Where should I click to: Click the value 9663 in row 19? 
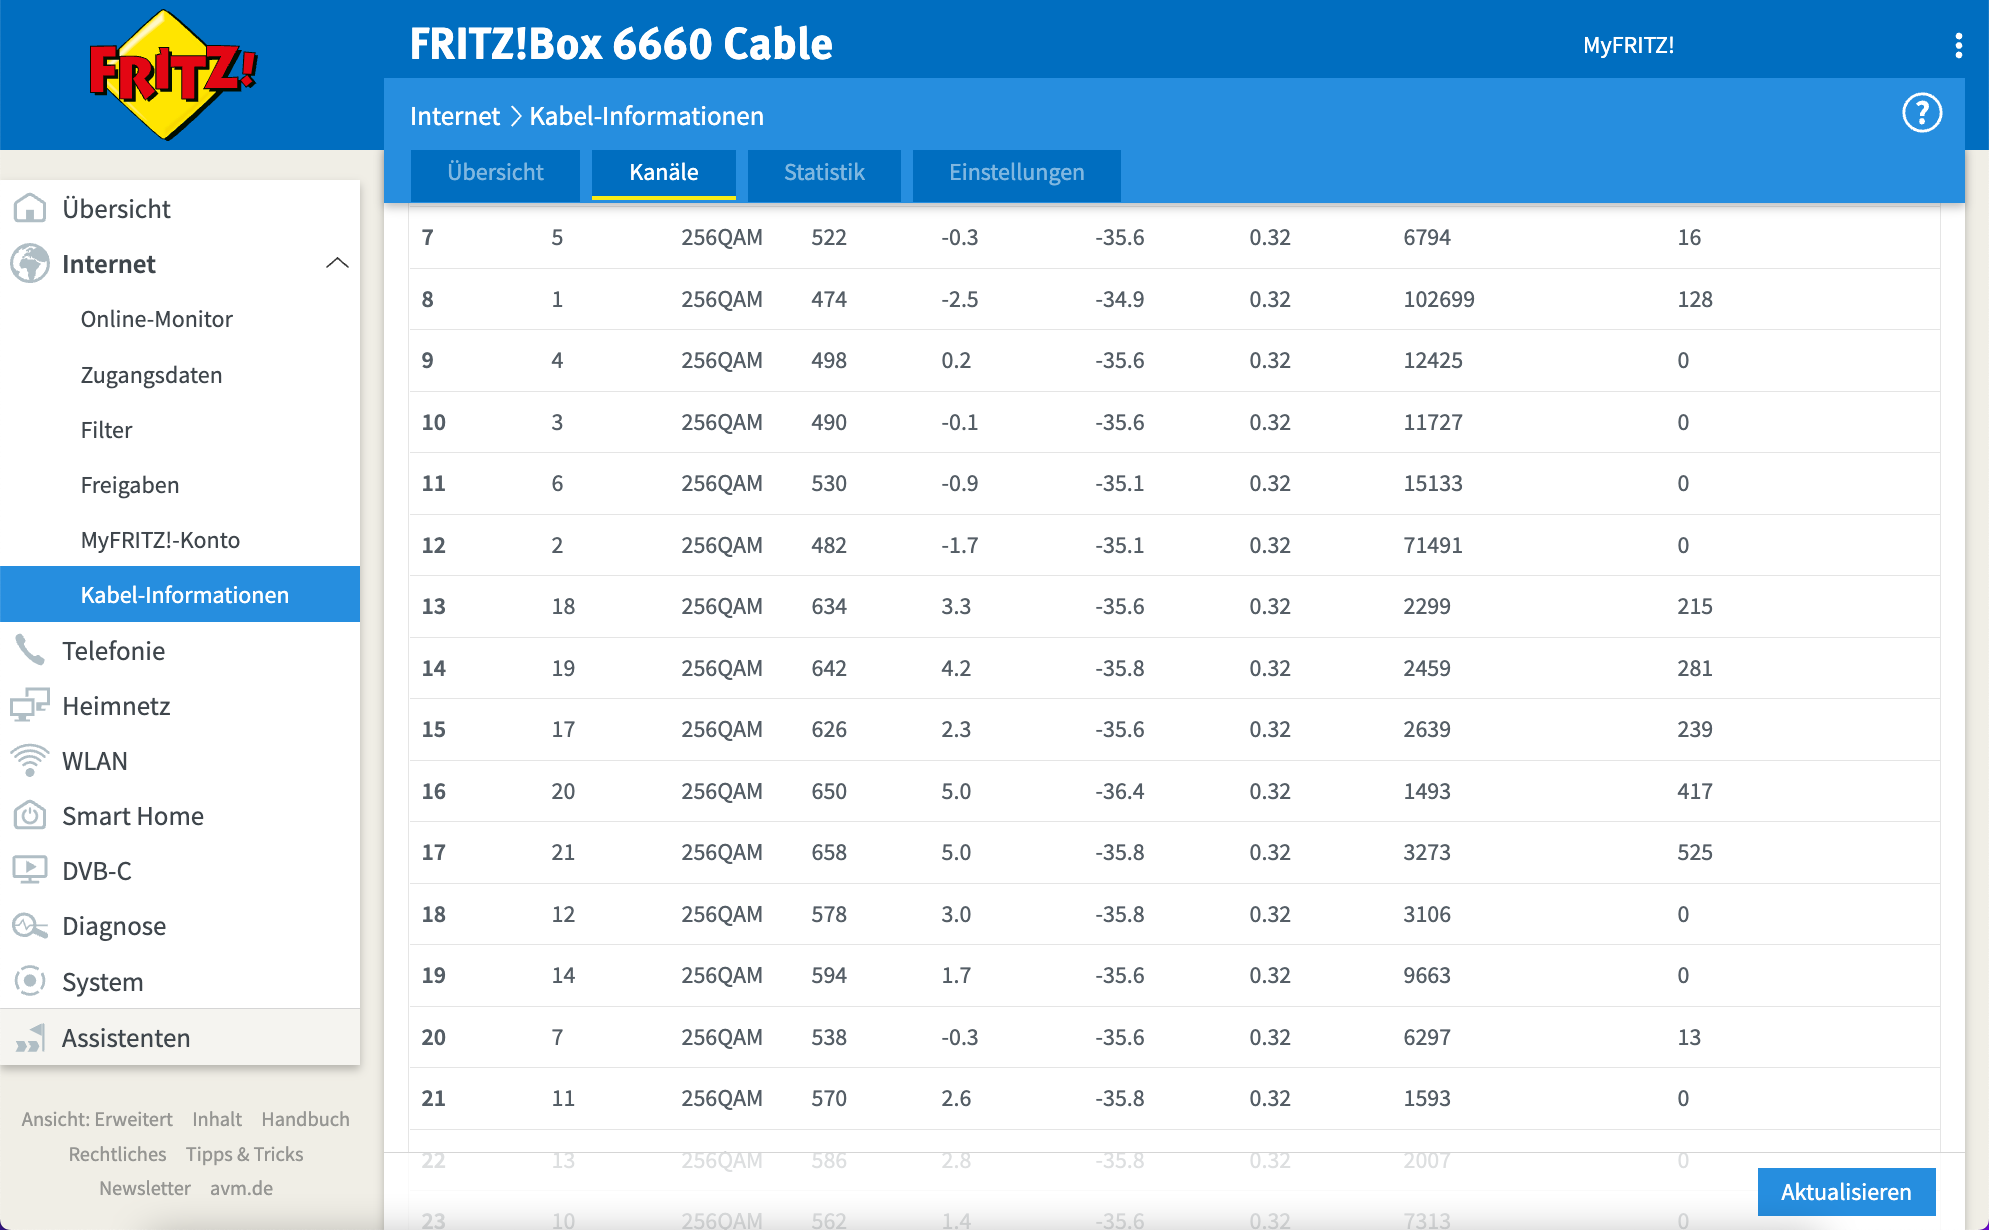pos(1427,975)
